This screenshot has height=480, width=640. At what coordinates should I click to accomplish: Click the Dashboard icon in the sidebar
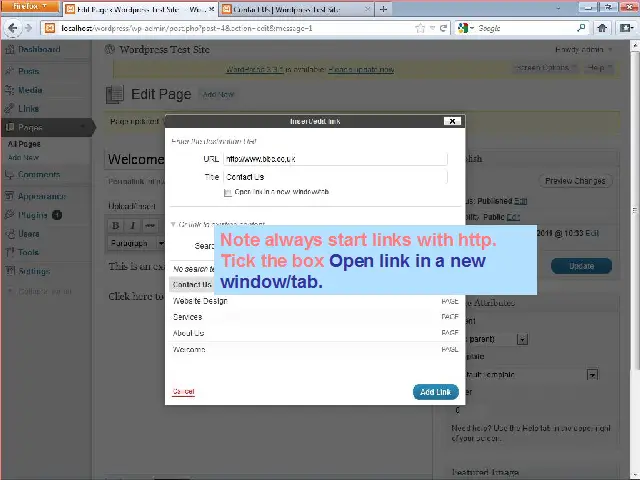coord(10,49)
